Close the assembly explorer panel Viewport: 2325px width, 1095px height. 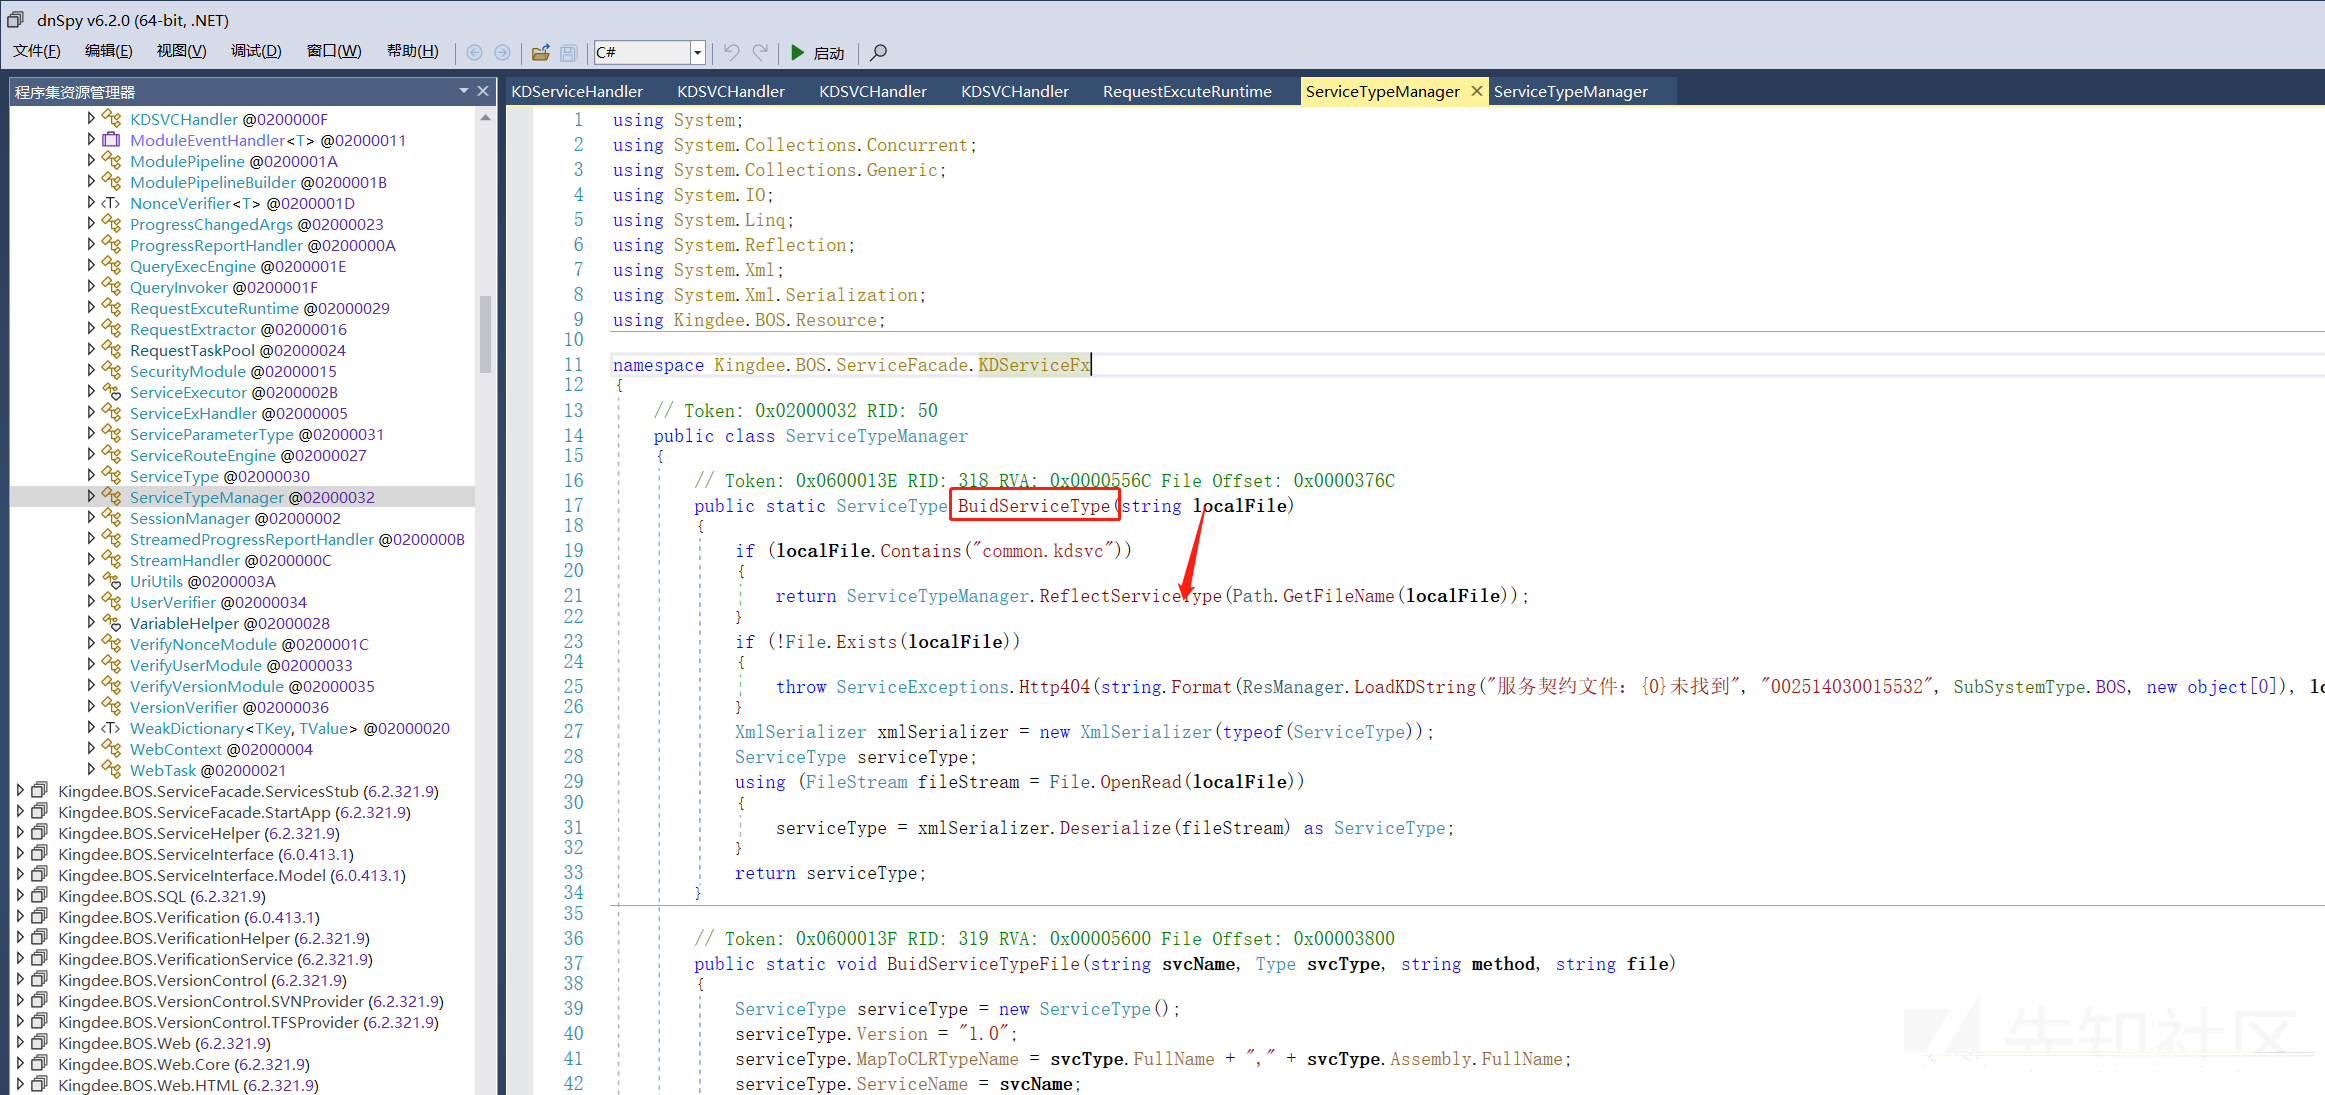[x=483, y=91]
